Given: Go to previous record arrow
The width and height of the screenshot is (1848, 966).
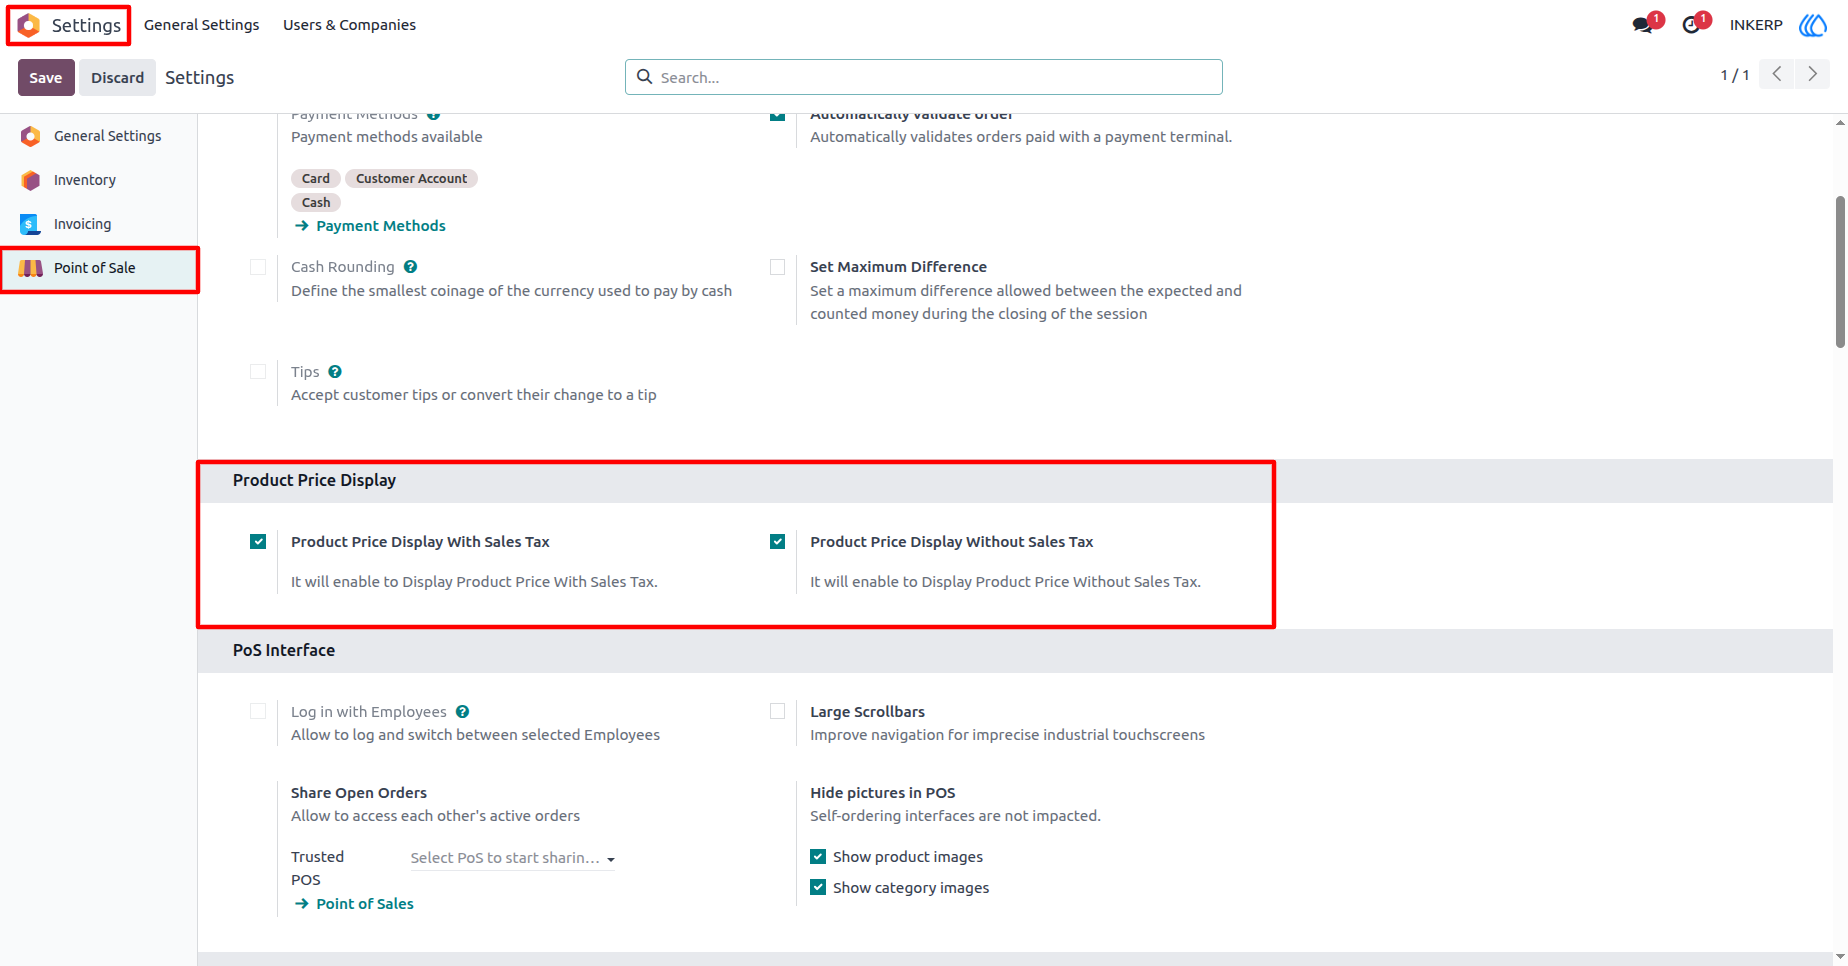Looking at the screenshot, I should point(1777,74).
